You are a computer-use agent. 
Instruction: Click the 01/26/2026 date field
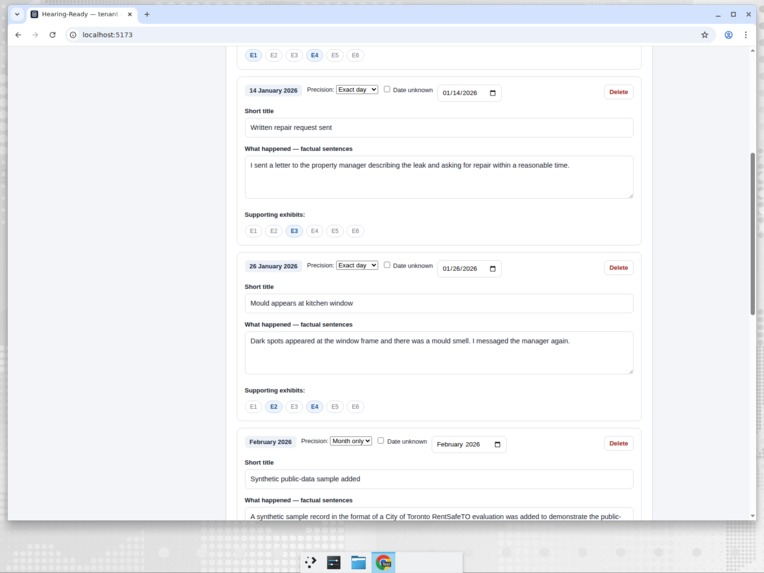(469, 269)
